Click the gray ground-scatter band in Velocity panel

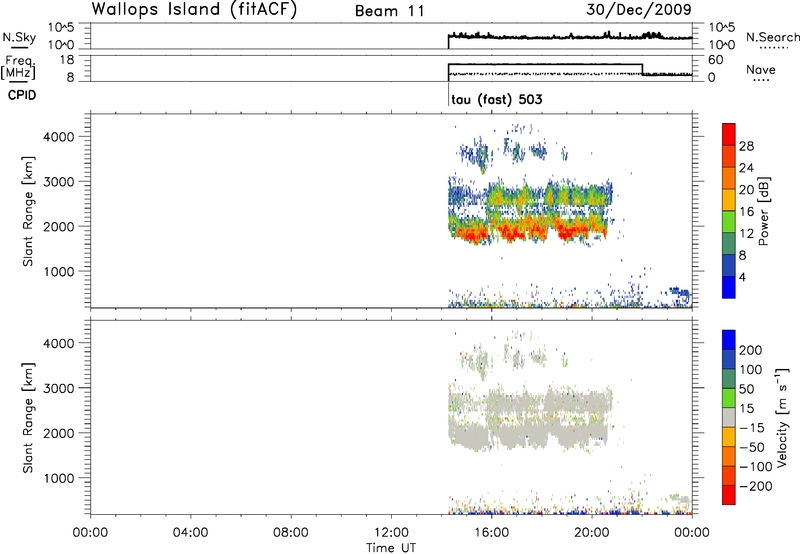pos(528,435)
